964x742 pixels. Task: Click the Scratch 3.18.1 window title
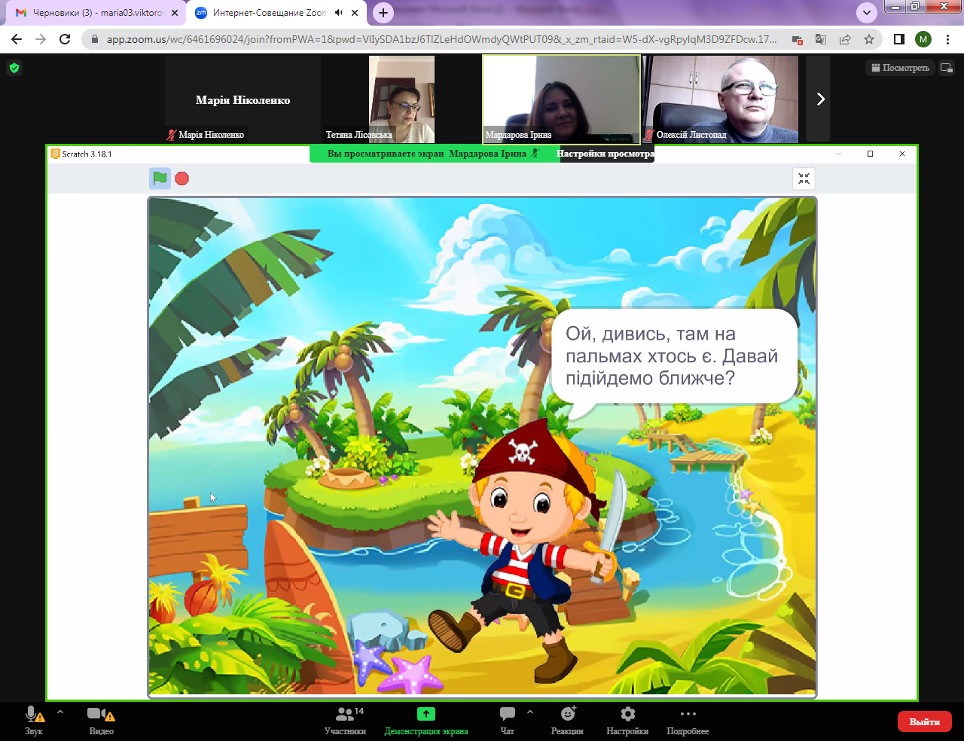(86, 154)
